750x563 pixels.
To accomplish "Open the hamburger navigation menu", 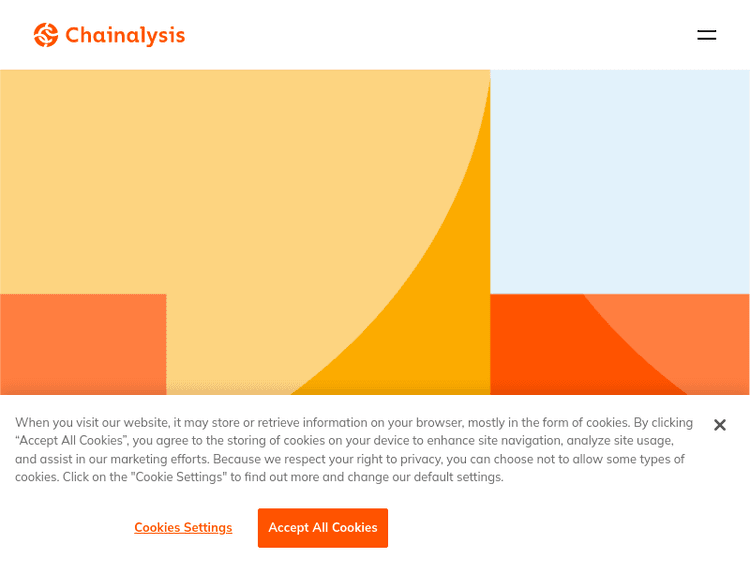I will [706, 35].
